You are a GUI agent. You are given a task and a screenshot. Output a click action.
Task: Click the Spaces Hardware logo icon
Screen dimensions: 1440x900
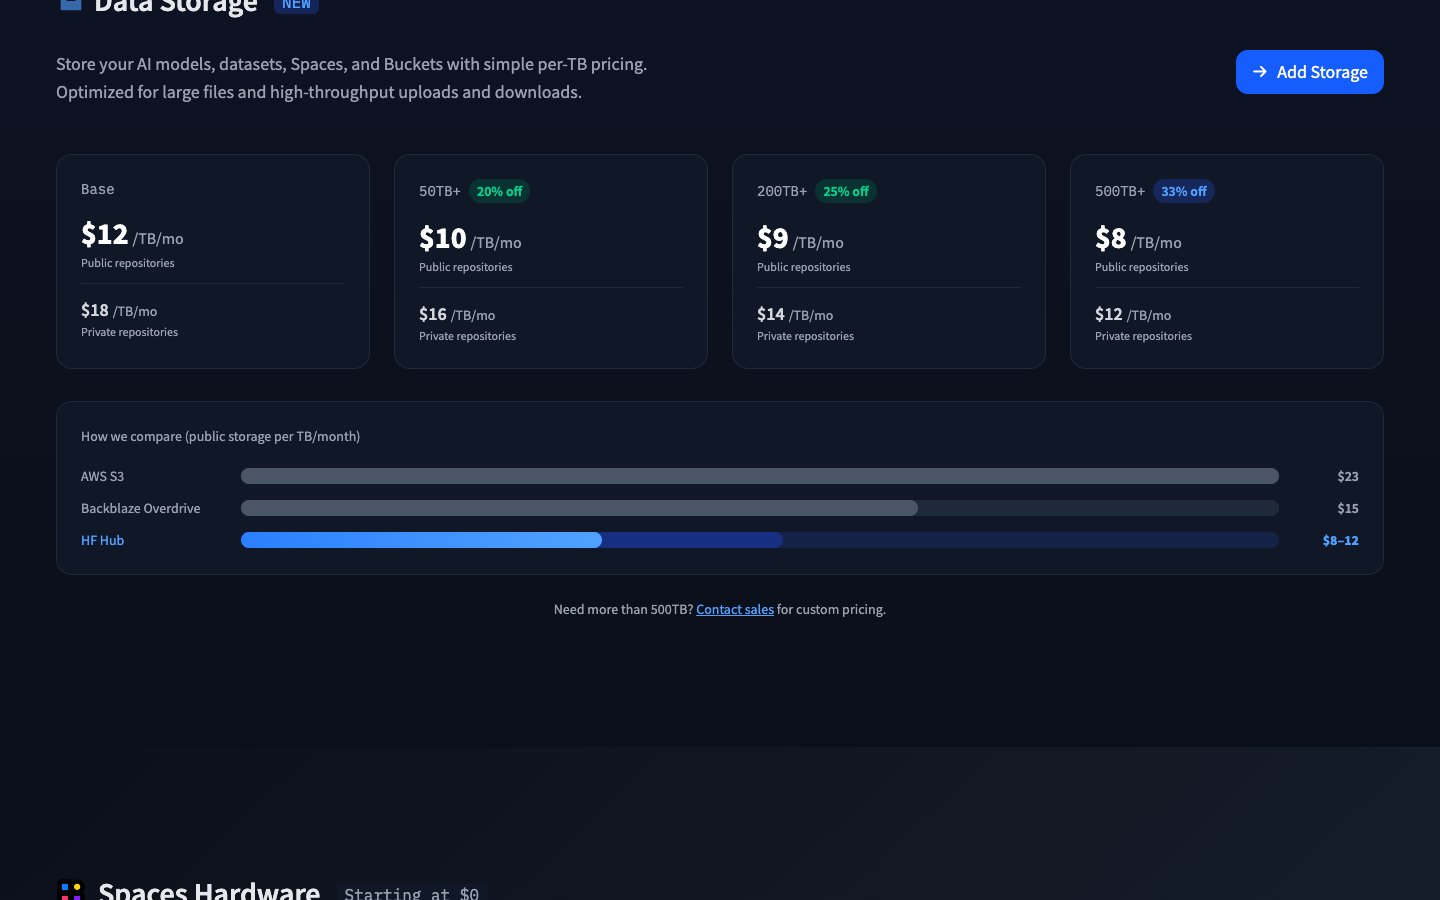tap(70, 890)
